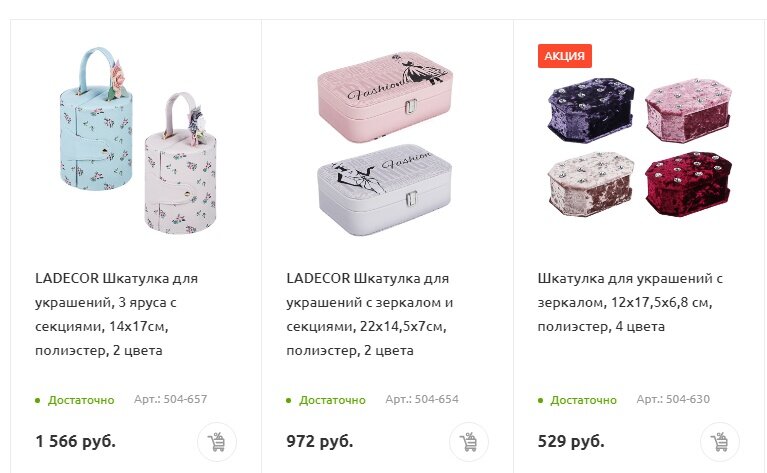
Task: View the pink floral cylinder box picture
Action: tap(180, 163)
